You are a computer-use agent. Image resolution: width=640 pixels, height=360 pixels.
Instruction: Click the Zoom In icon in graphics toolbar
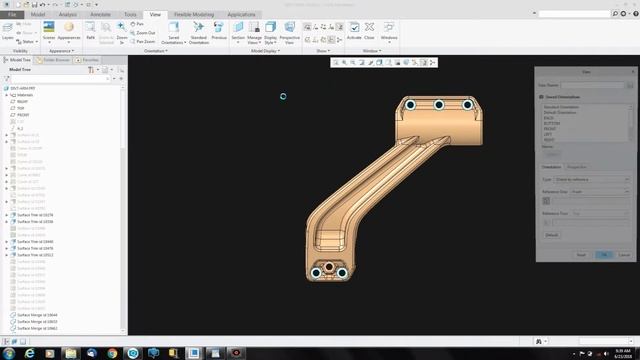[x=344, y=62]
